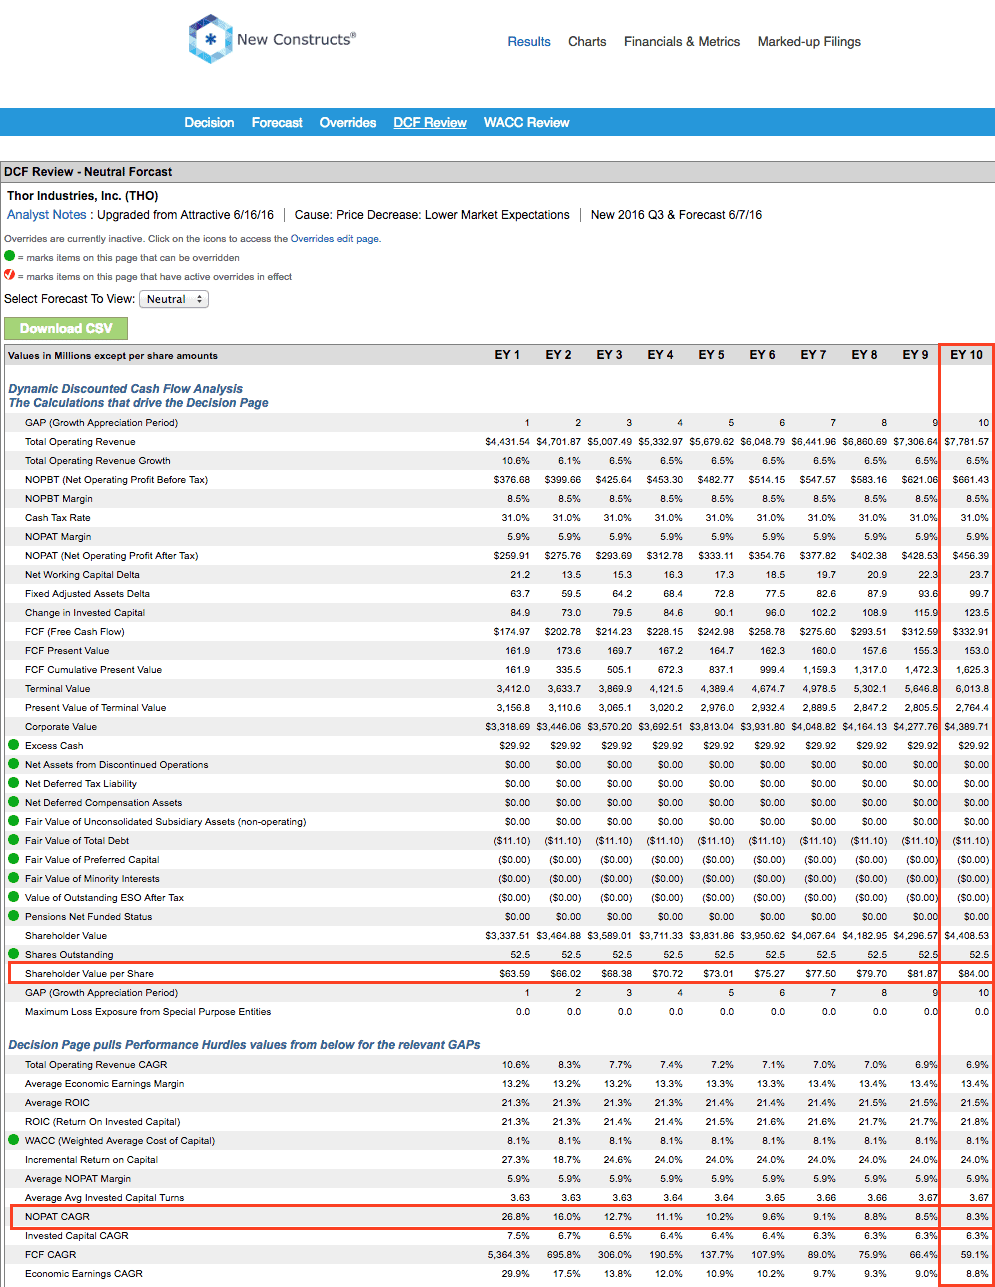This screenshot has width=995, height=1287.
Task: Open the Results top navigation item
Action: click(x=529, y=42)
